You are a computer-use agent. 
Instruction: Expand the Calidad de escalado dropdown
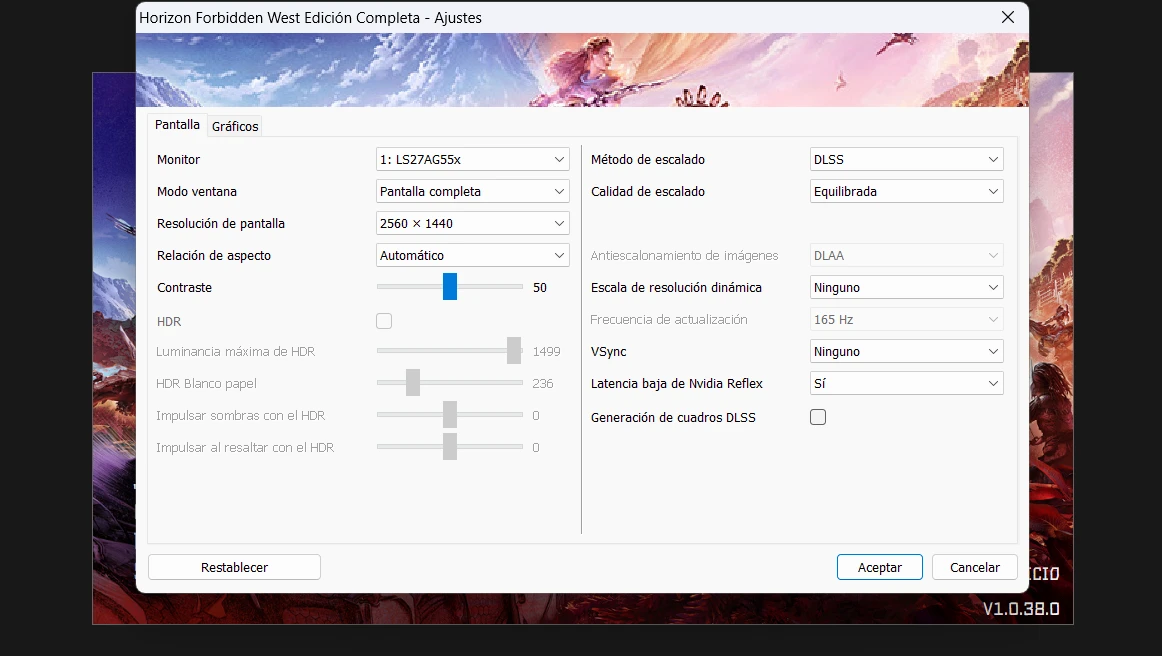point(906,192)
